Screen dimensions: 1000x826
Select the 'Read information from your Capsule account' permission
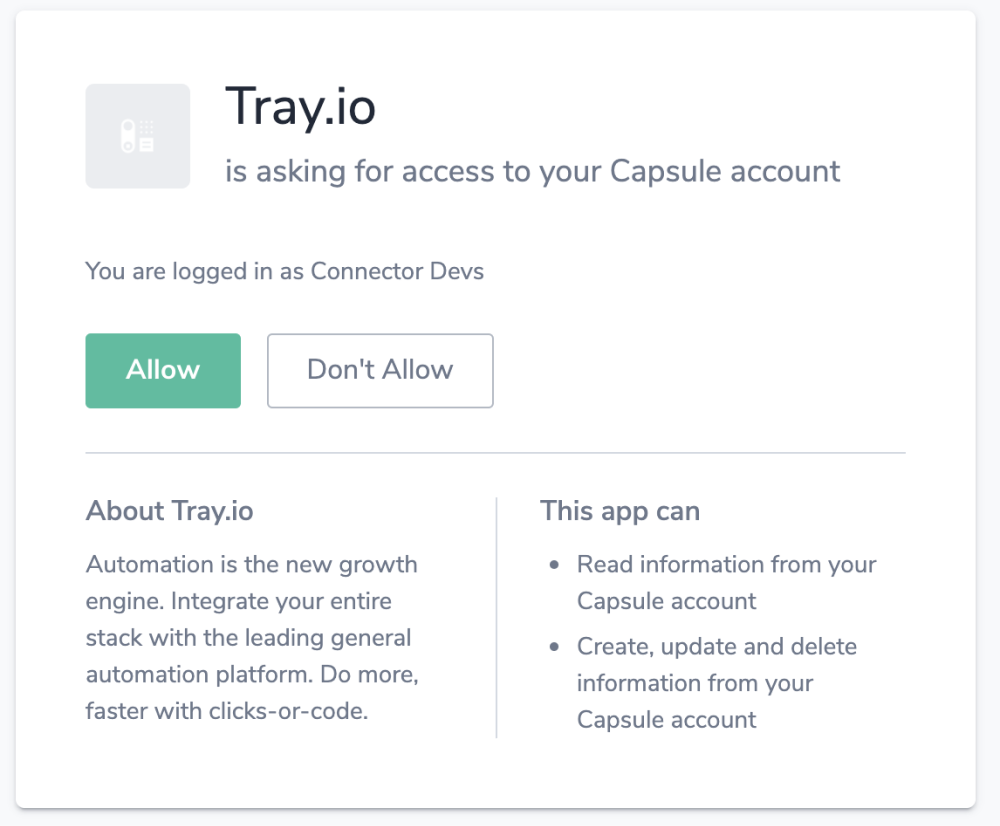726,582
